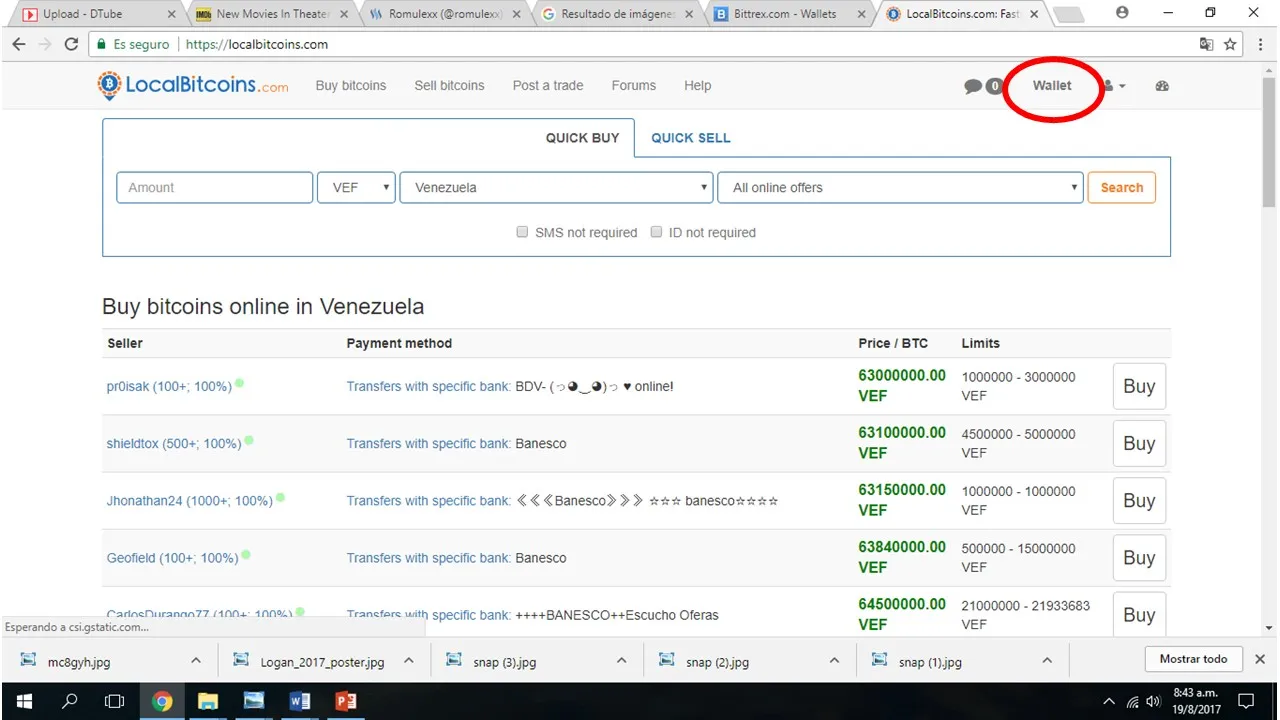Open the Chrome three-dot menu
The width and height of the screenshot is (1280, 720).
coord(1262,44)
